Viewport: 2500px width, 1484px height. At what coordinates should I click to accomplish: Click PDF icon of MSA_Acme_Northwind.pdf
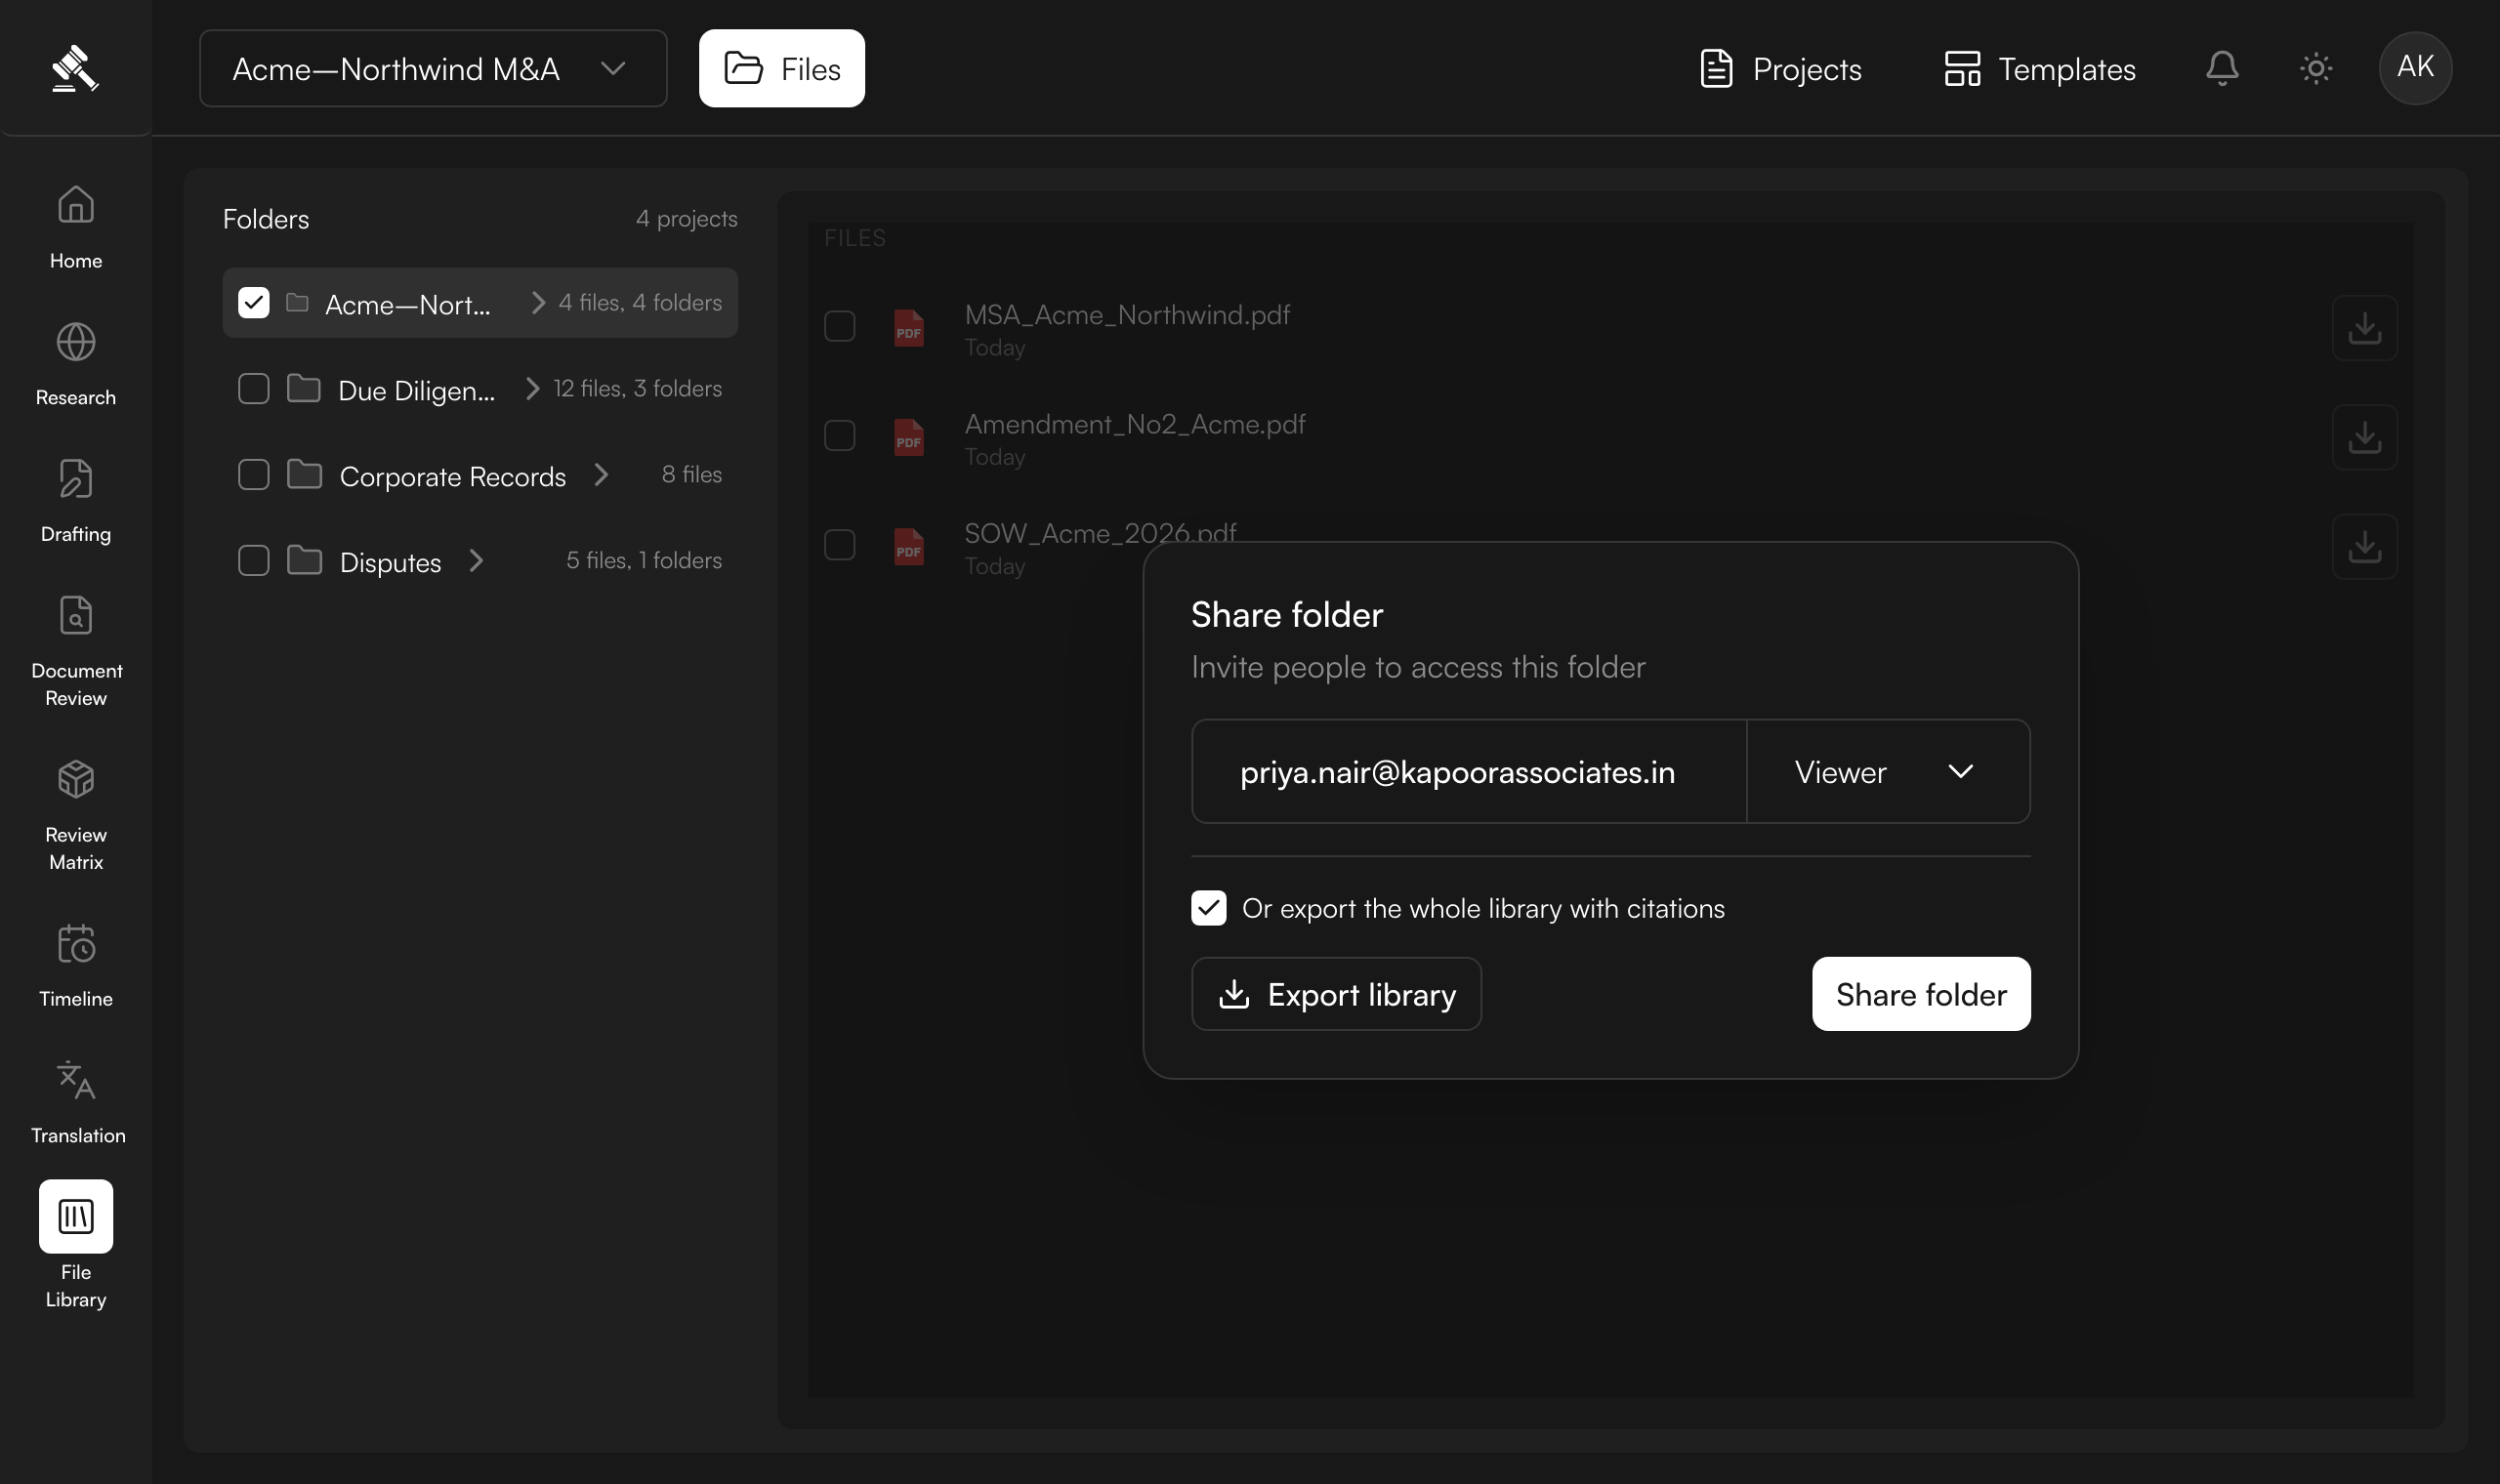[908, 327]
